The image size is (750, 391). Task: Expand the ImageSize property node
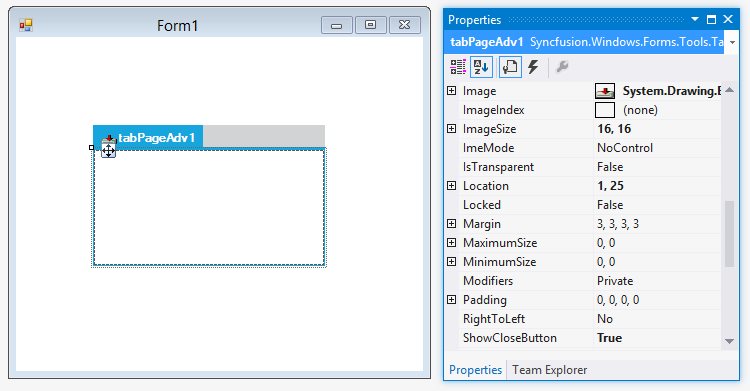[452, 128]
